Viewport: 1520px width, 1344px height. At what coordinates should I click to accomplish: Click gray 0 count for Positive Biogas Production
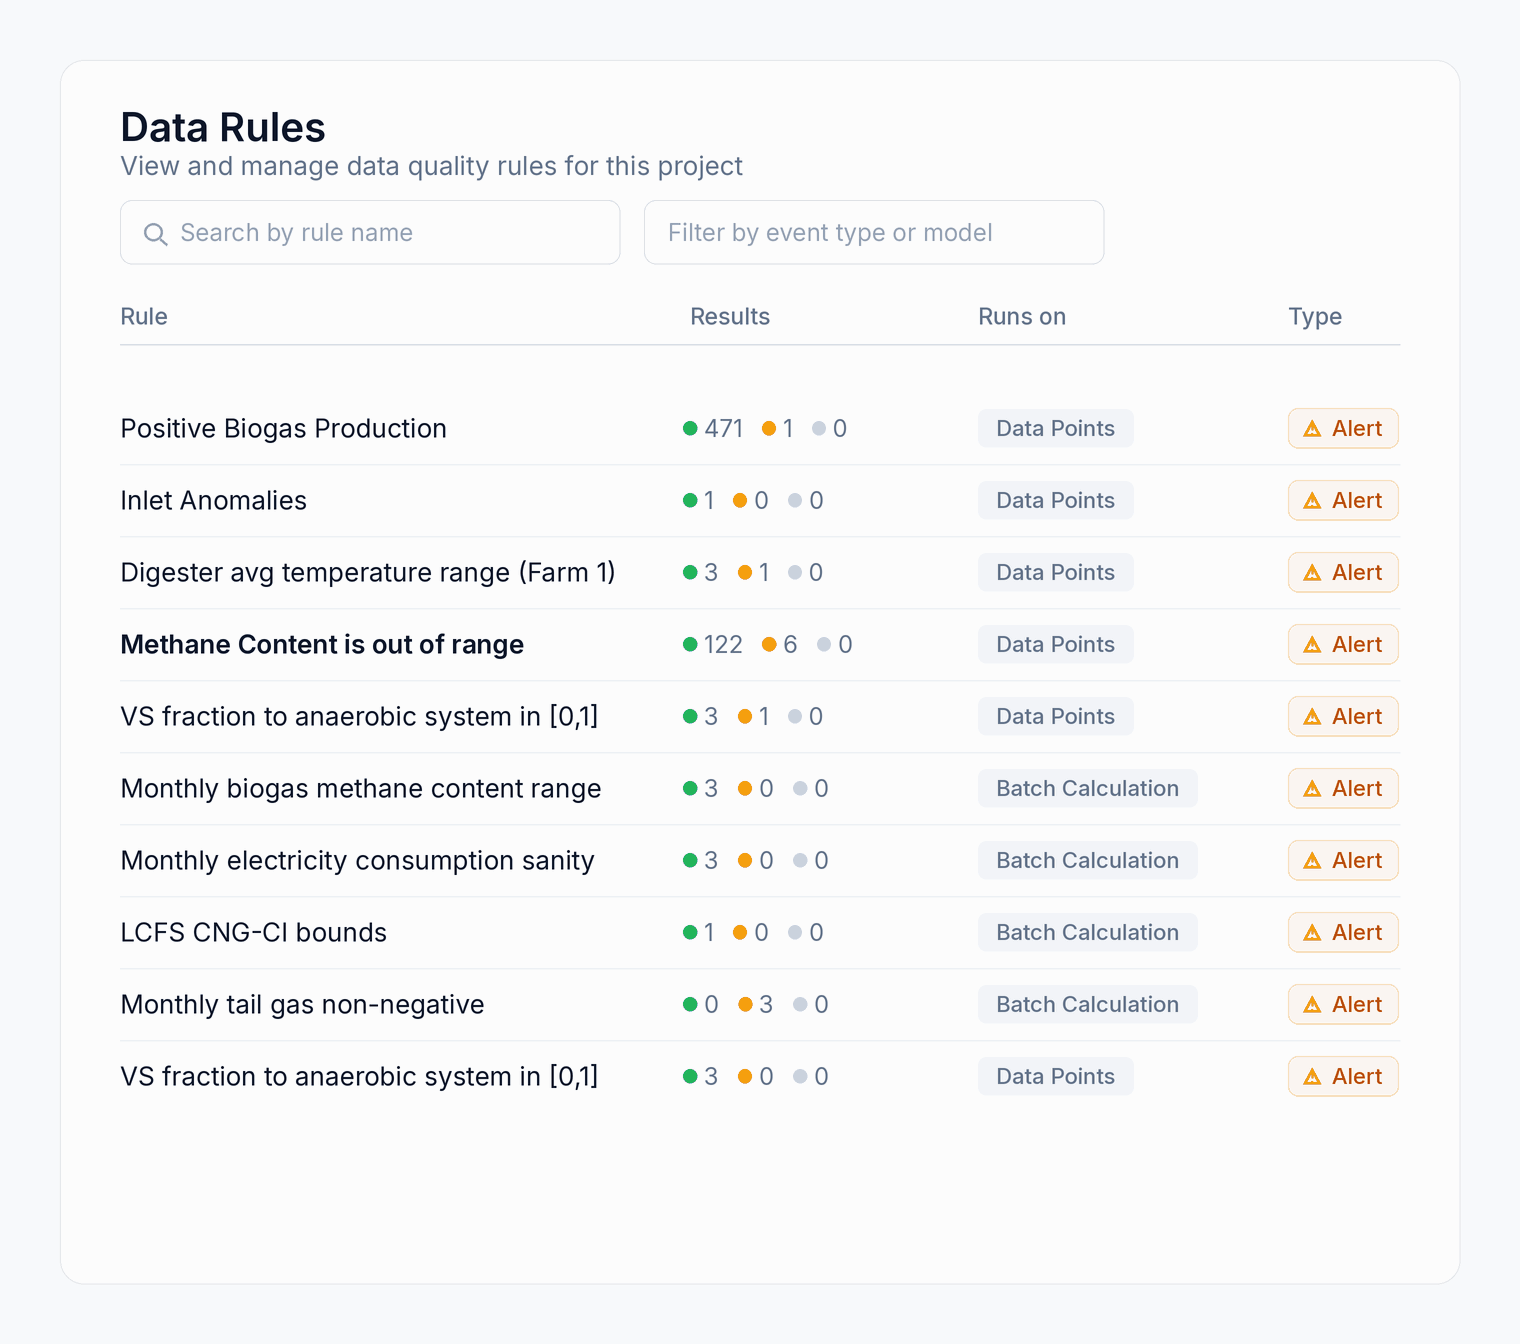coord(830,428)
